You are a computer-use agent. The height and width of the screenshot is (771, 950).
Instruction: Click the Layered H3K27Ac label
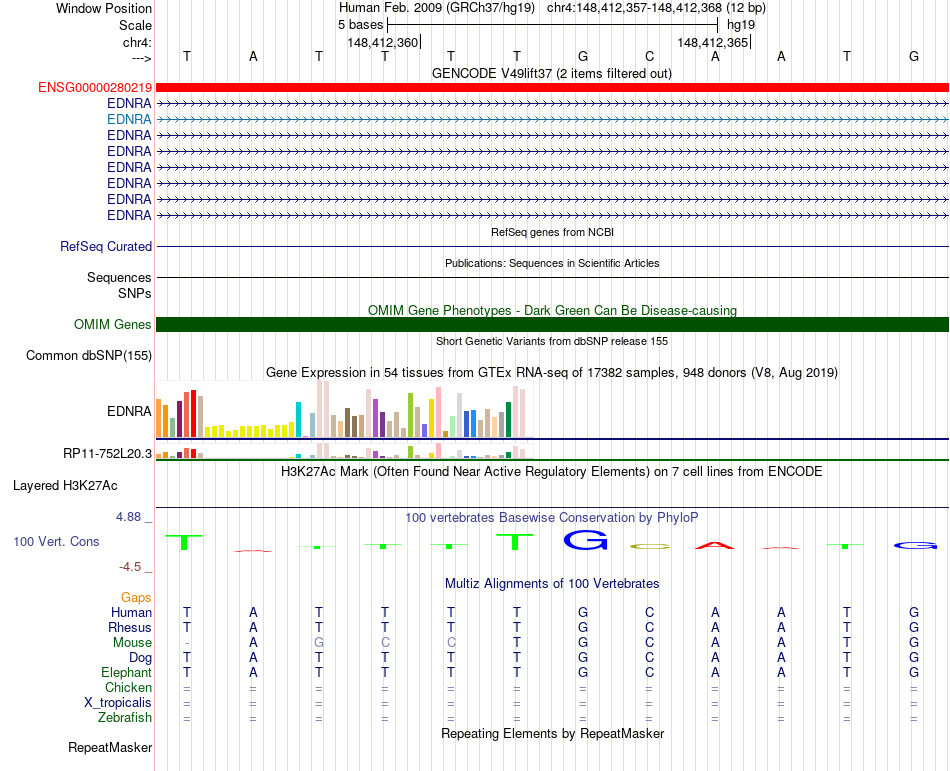(65, 486)
